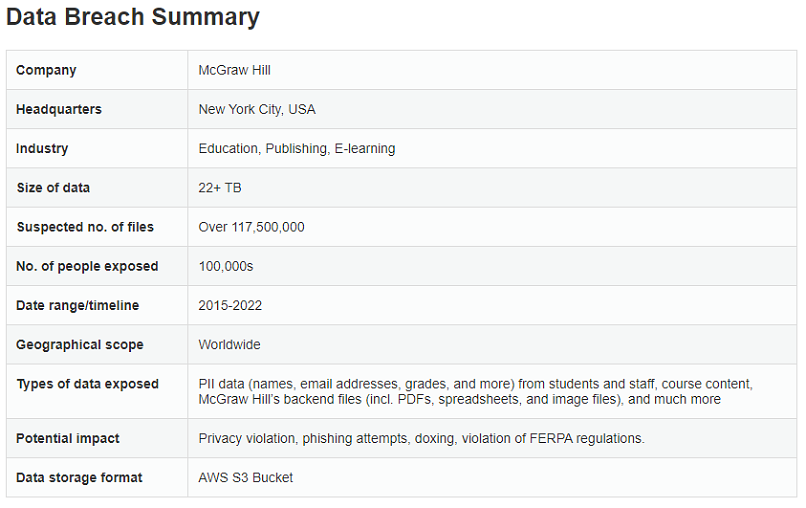This screenshot has height=508, width=806.
Task: Click the Data Breach Summary heading
Action: (x=133, y=17)
